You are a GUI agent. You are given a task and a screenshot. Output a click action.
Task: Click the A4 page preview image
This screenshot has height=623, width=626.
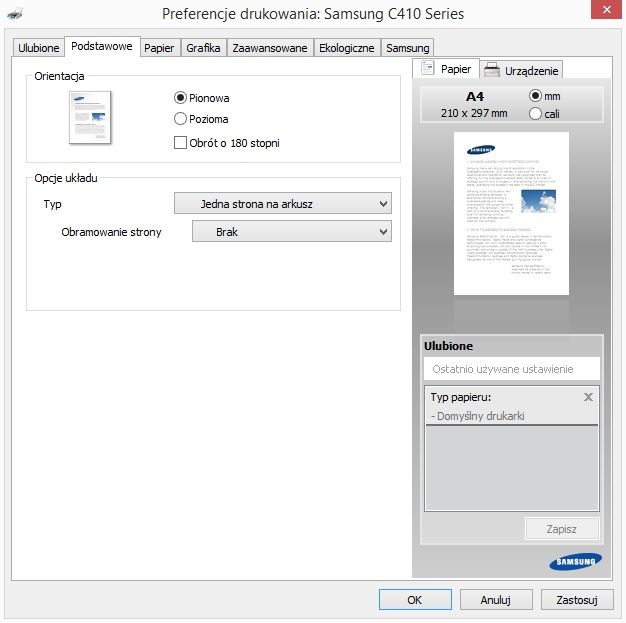(511, 213)
